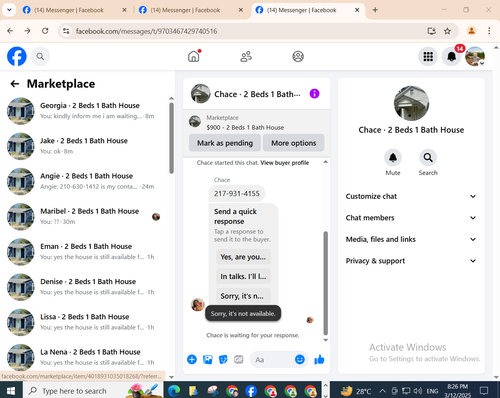Choose a GIF in the composer
Screen dimensions: 500x398
point(239,359)
